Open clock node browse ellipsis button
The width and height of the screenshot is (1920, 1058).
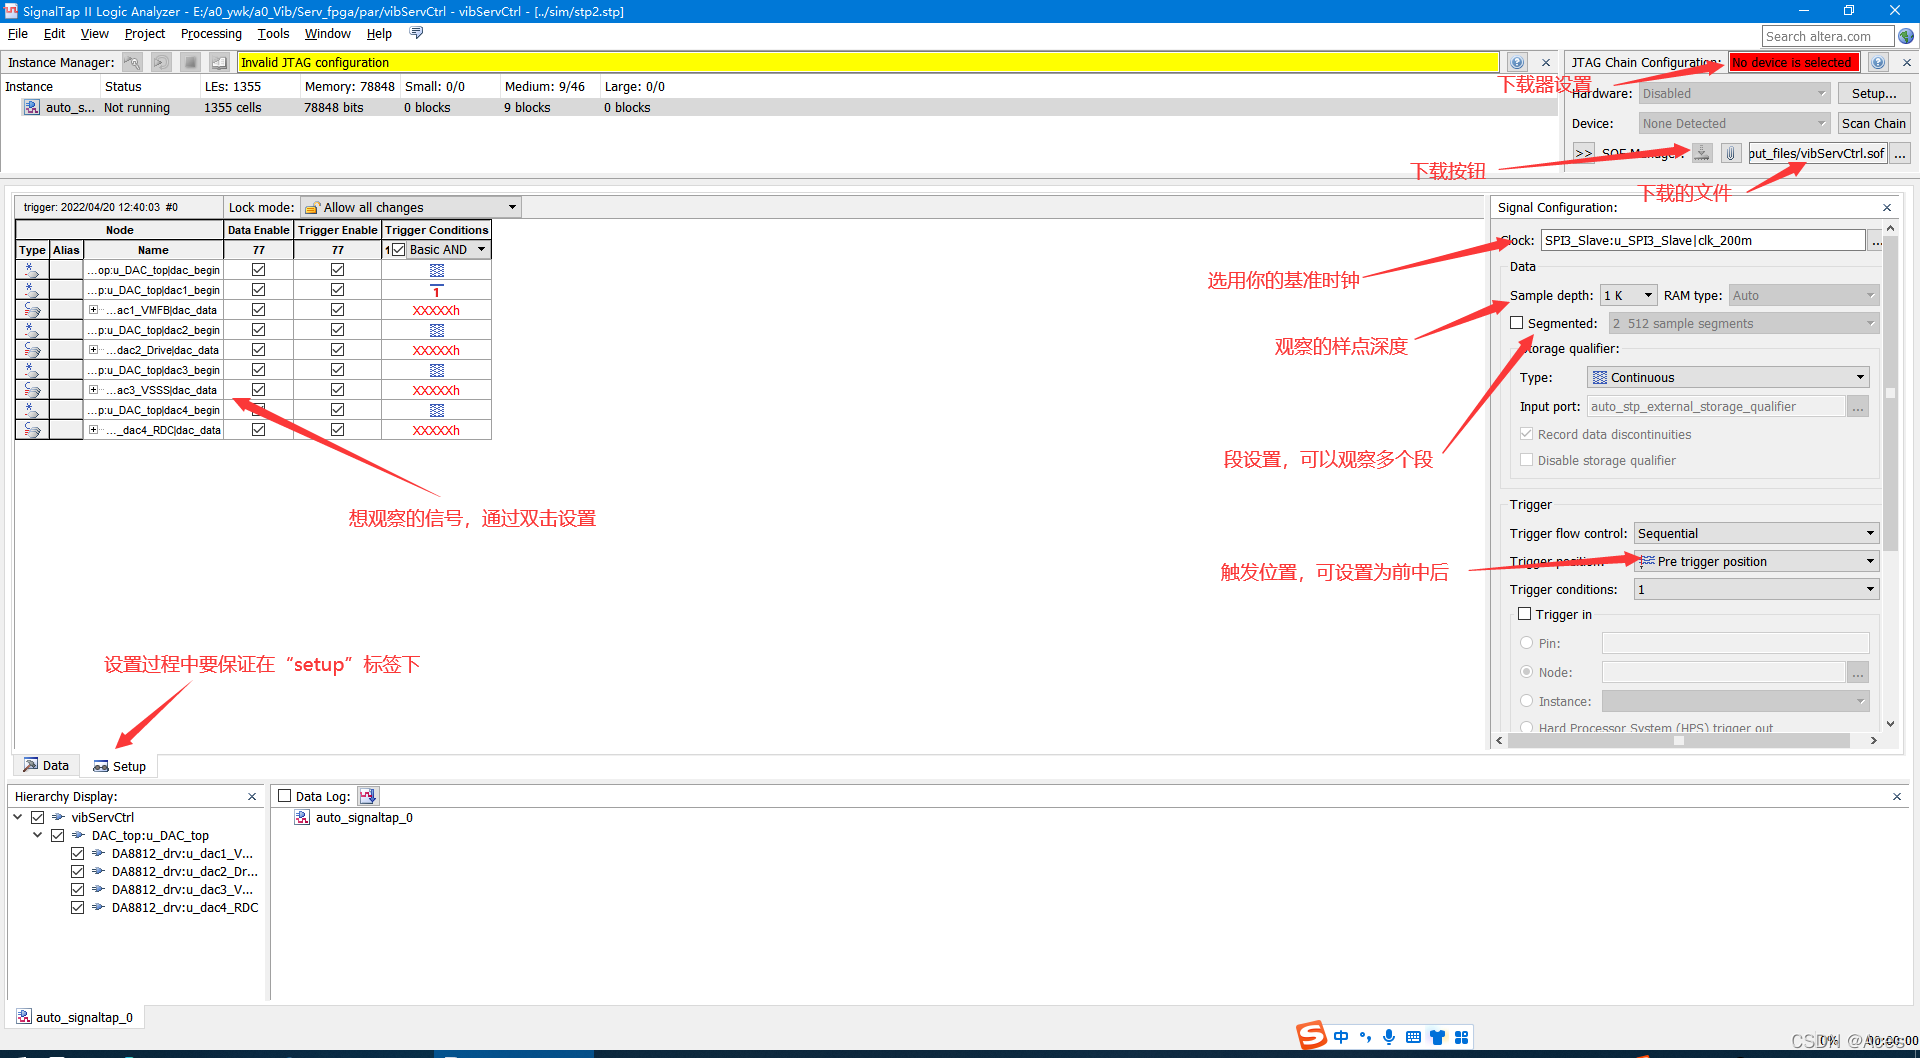tap(1877, 240)
